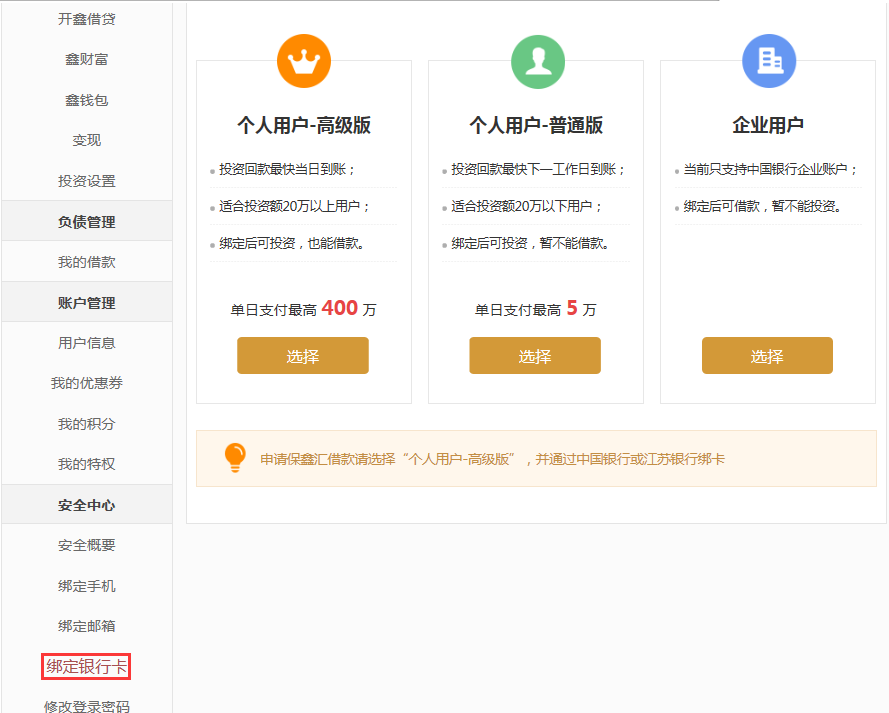Go to 绑定邮箱 sidebar link
Viewport: 889px width, 713px height.
coord(87,626)
